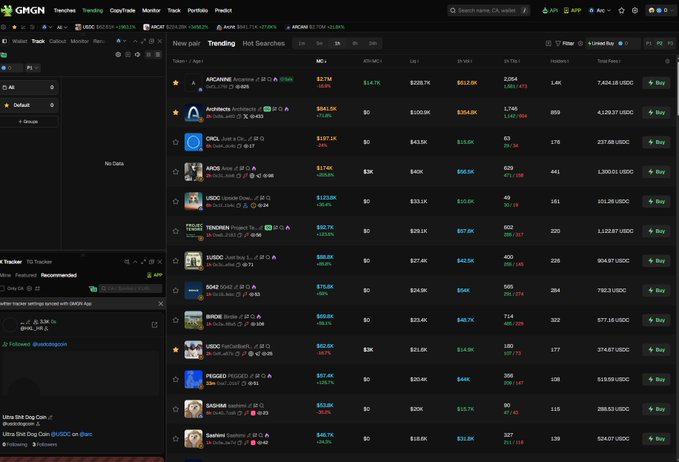The width and height of the screenshot is (679, 462).
Task: Open the target settings icon in Track panel
Action: 118,55
